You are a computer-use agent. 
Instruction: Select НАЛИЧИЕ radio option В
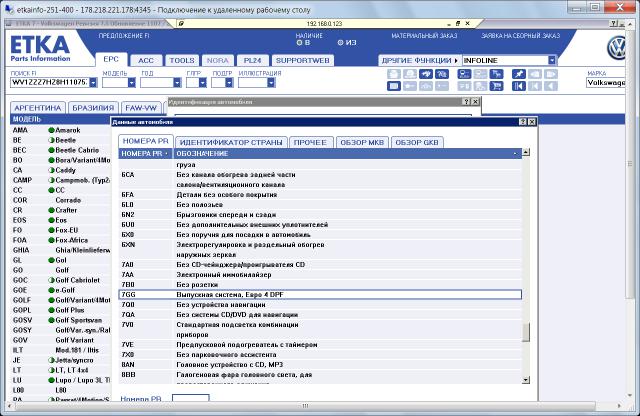(x=299, y=42)
